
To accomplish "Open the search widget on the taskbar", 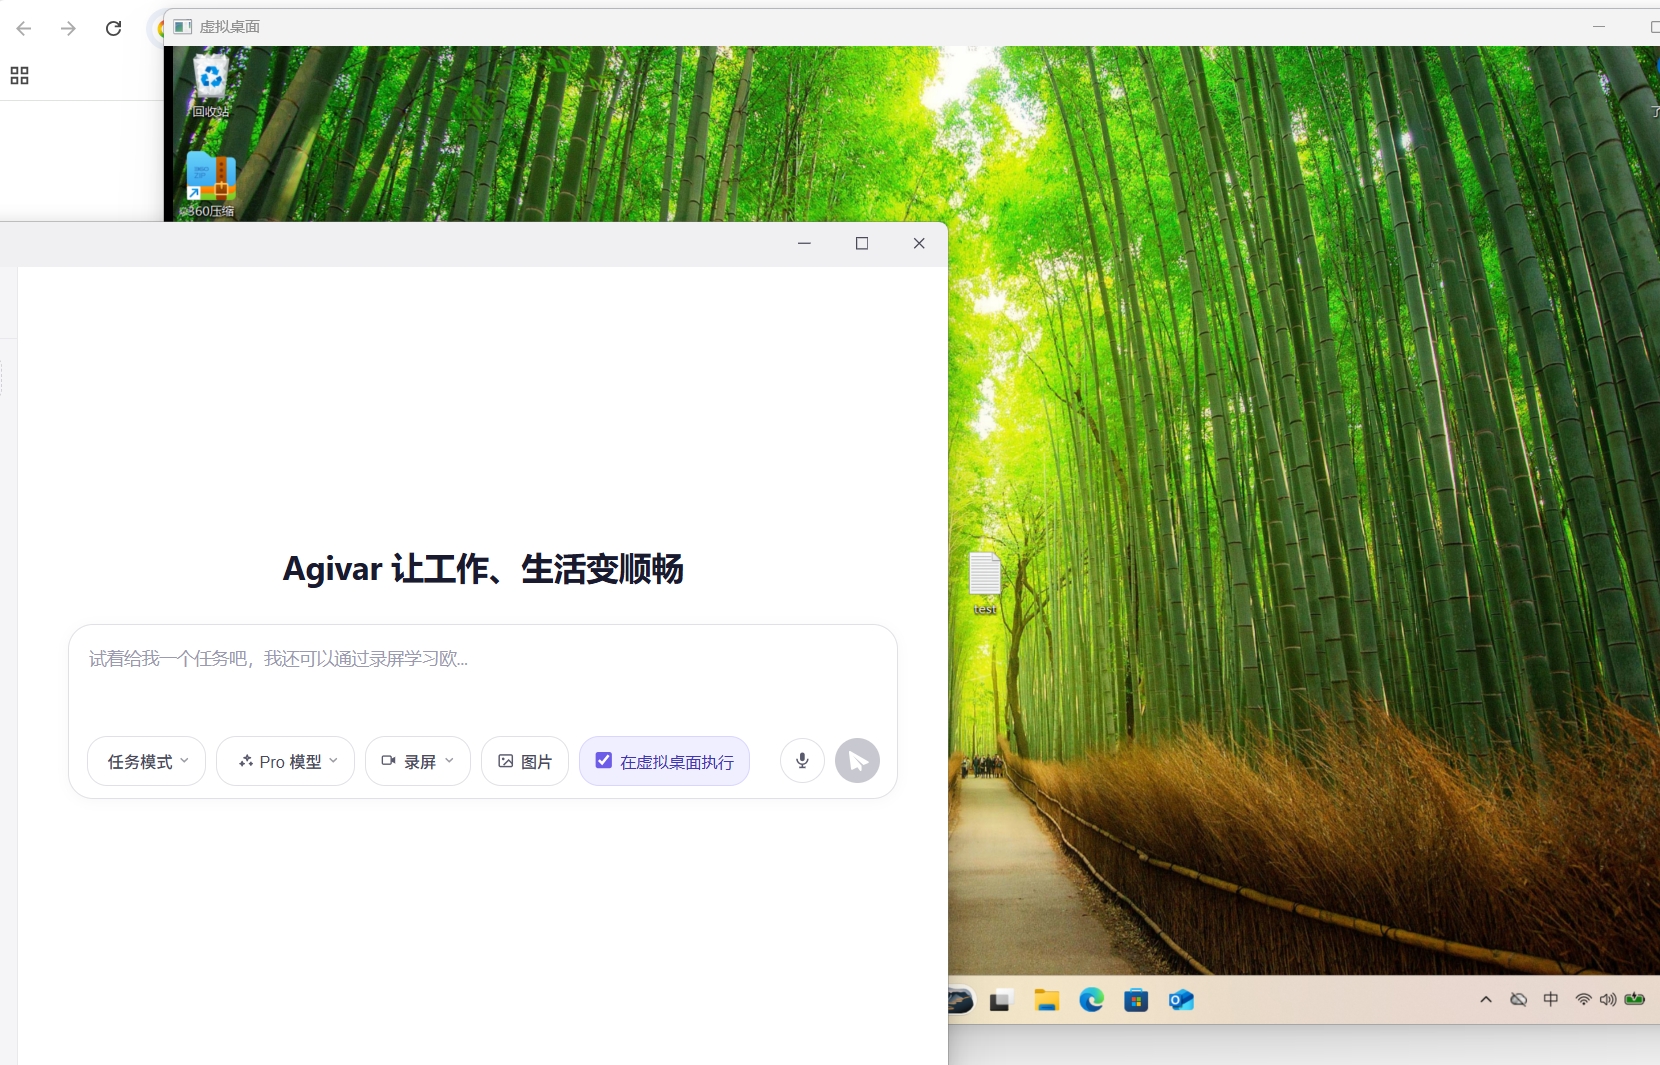I will tap(961, 1000).
